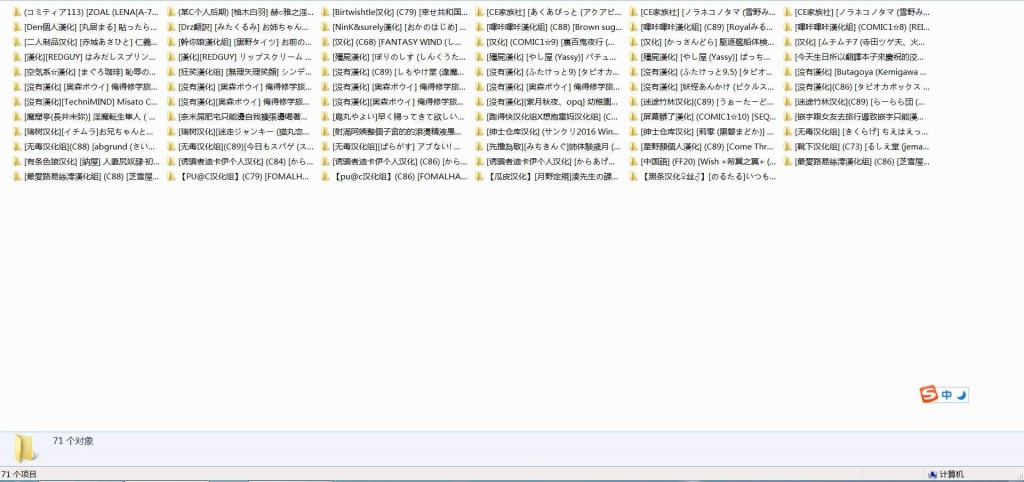
Task: Select folder '[瑞树汉化][迷走ジャンキー'
Action: point(240,132)
